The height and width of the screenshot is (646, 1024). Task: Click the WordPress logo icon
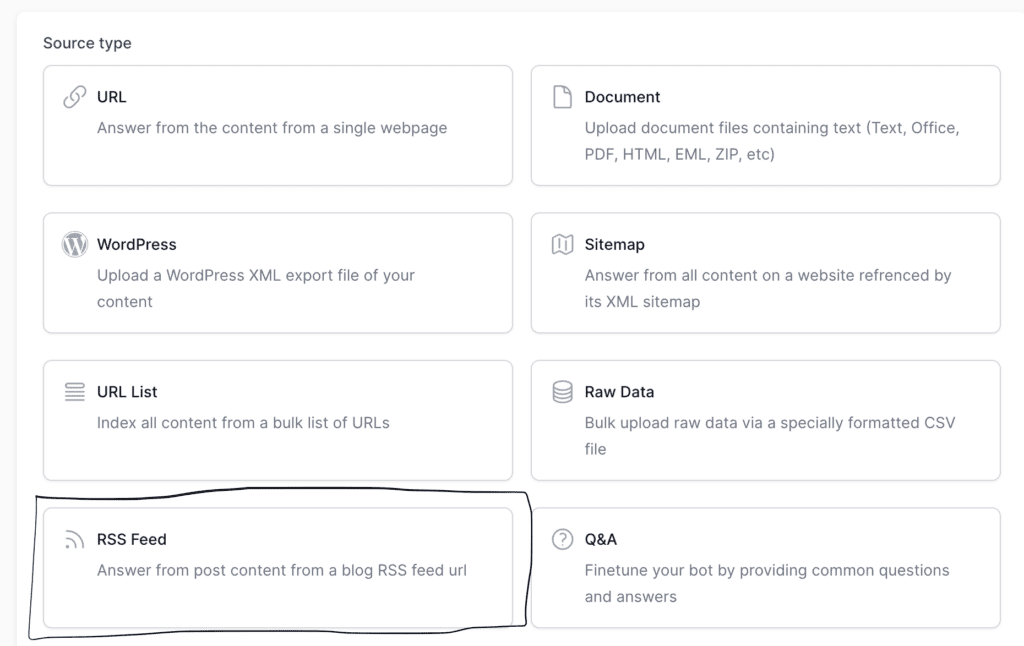(74, 244)
